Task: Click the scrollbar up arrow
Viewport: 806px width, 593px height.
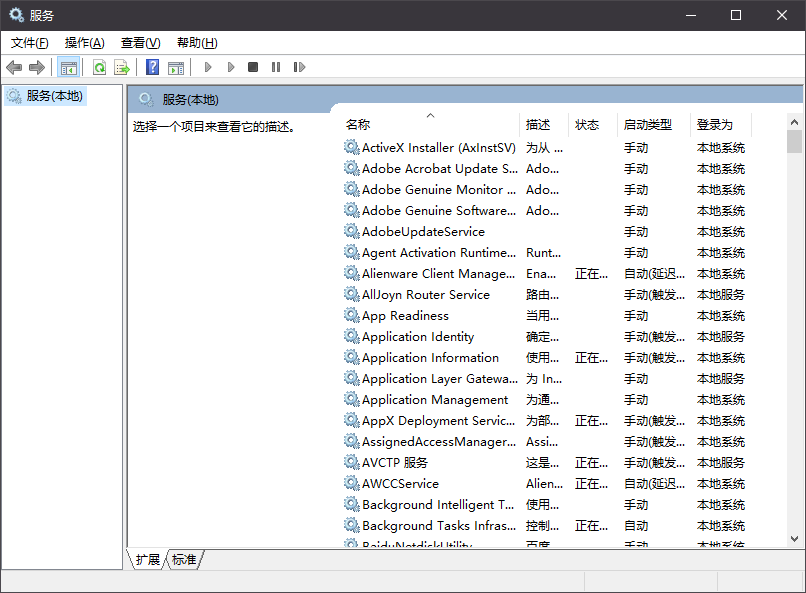Action: pos(794,122)
